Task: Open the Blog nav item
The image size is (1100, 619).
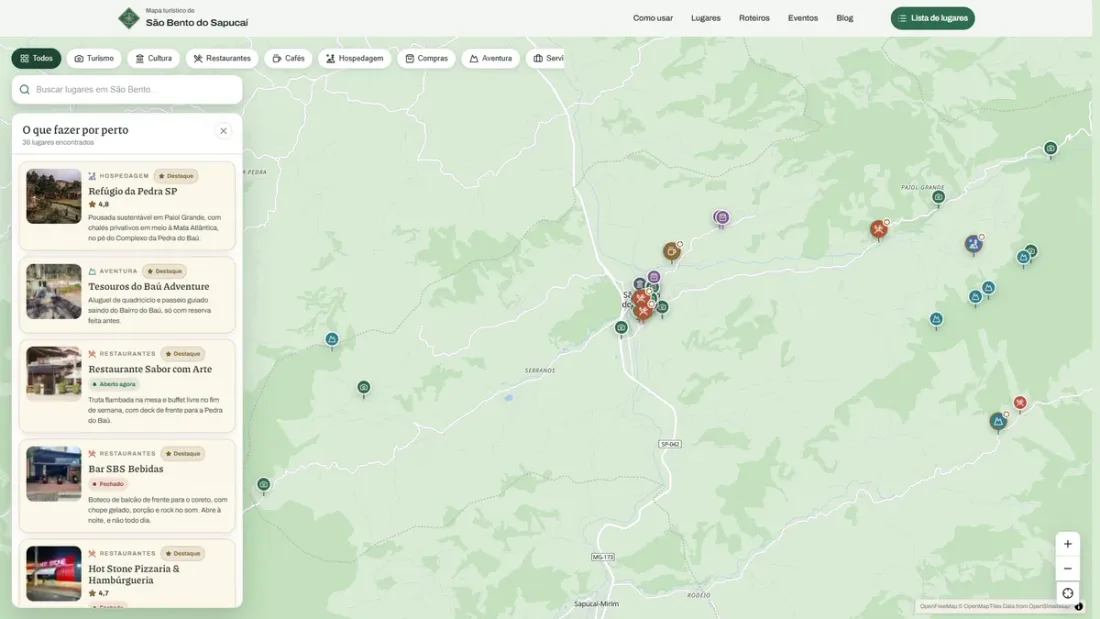Action: (x=845, y=18)
